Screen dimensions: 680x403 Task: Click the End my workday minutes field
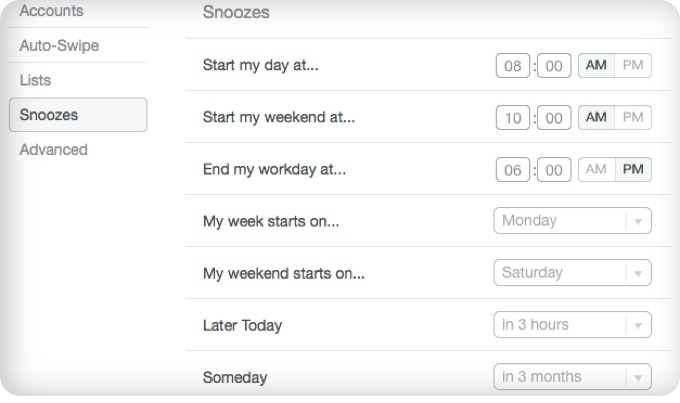(554, 171)
